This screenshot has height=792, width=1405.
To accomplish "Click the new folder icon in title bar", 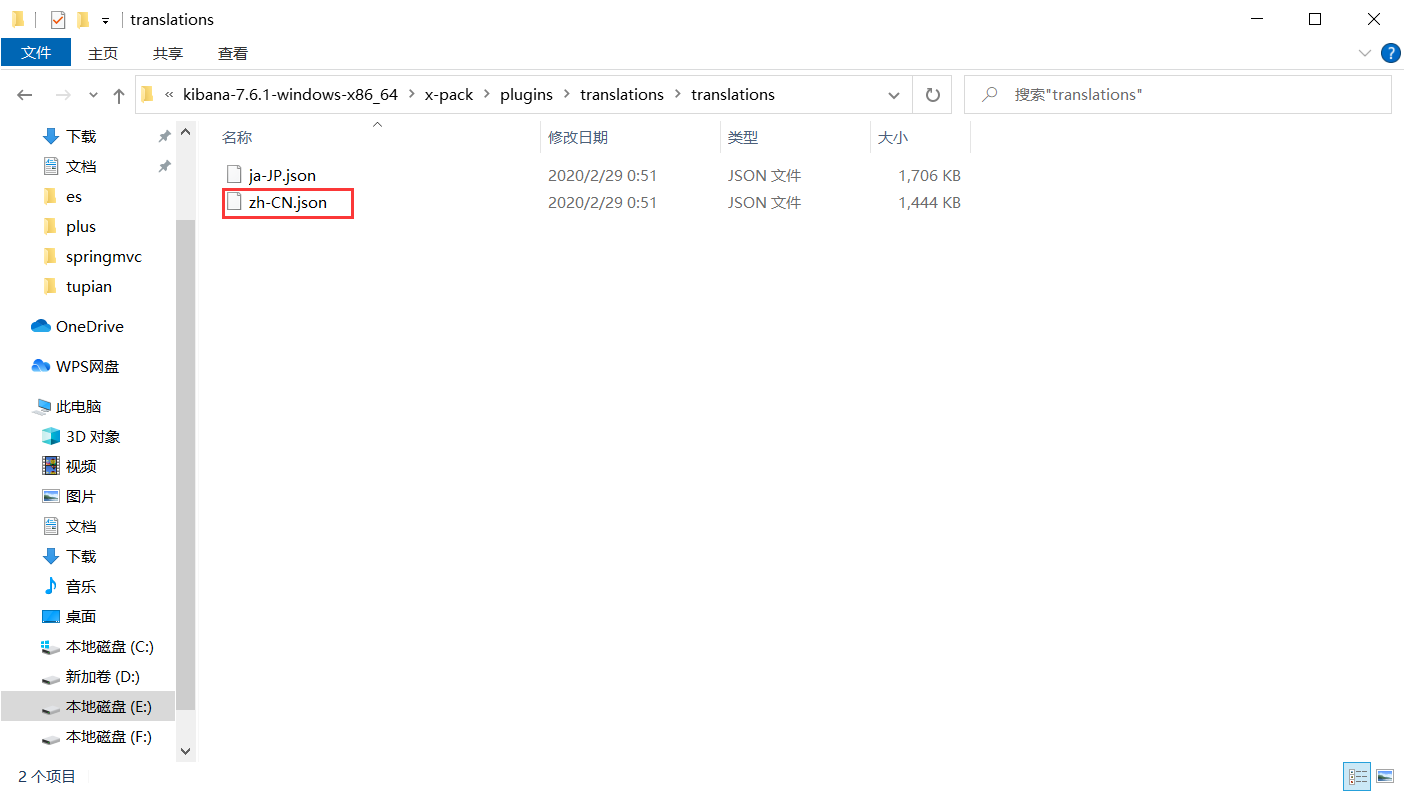I will pyautogui.click(x=83, y=19).
